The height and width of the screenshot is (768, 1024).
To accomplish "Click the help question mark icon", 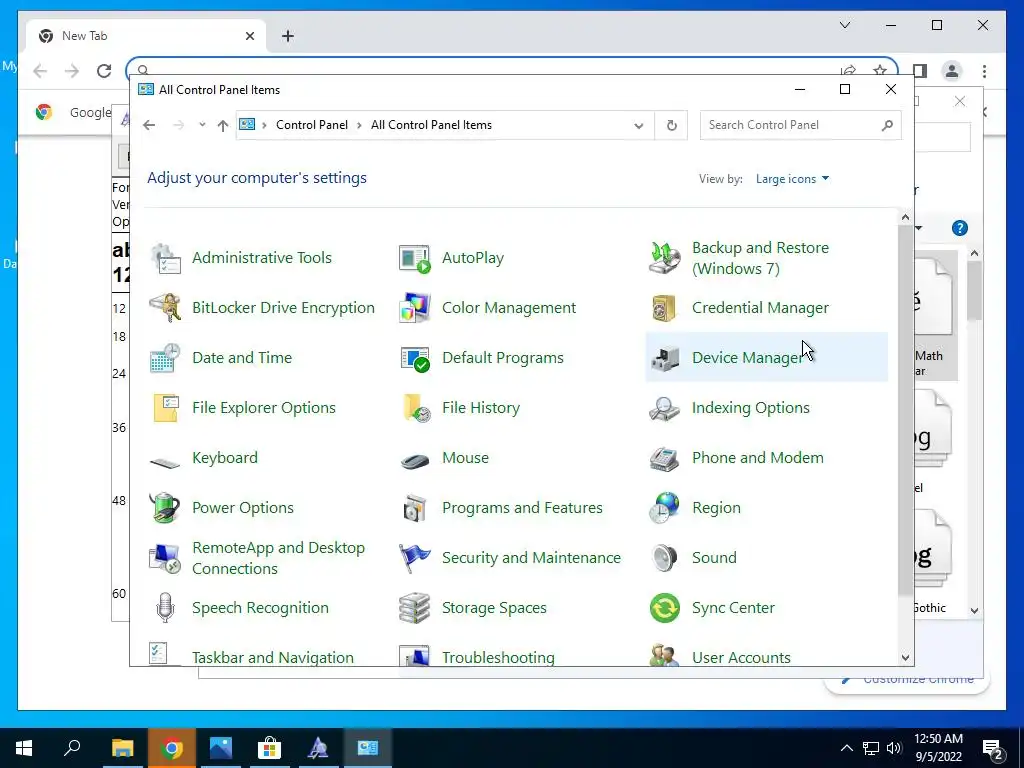I will point(959,228).
